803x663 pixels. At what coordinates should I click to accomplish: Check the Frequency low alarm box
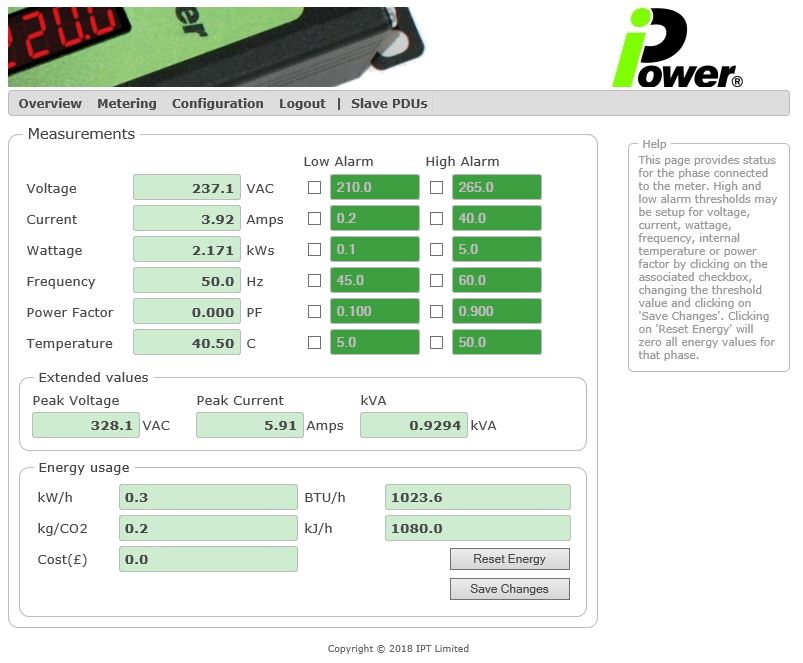315,281
